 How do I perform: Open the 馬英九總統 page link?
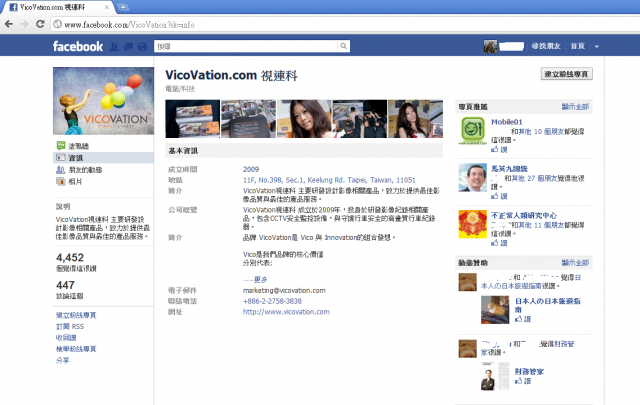pos(509,169)
